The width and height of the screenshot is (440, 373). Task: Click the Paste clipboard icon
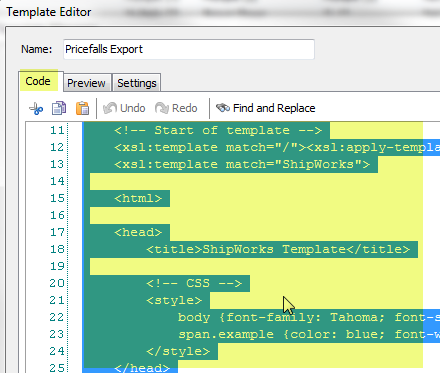[x=82, y=108]
